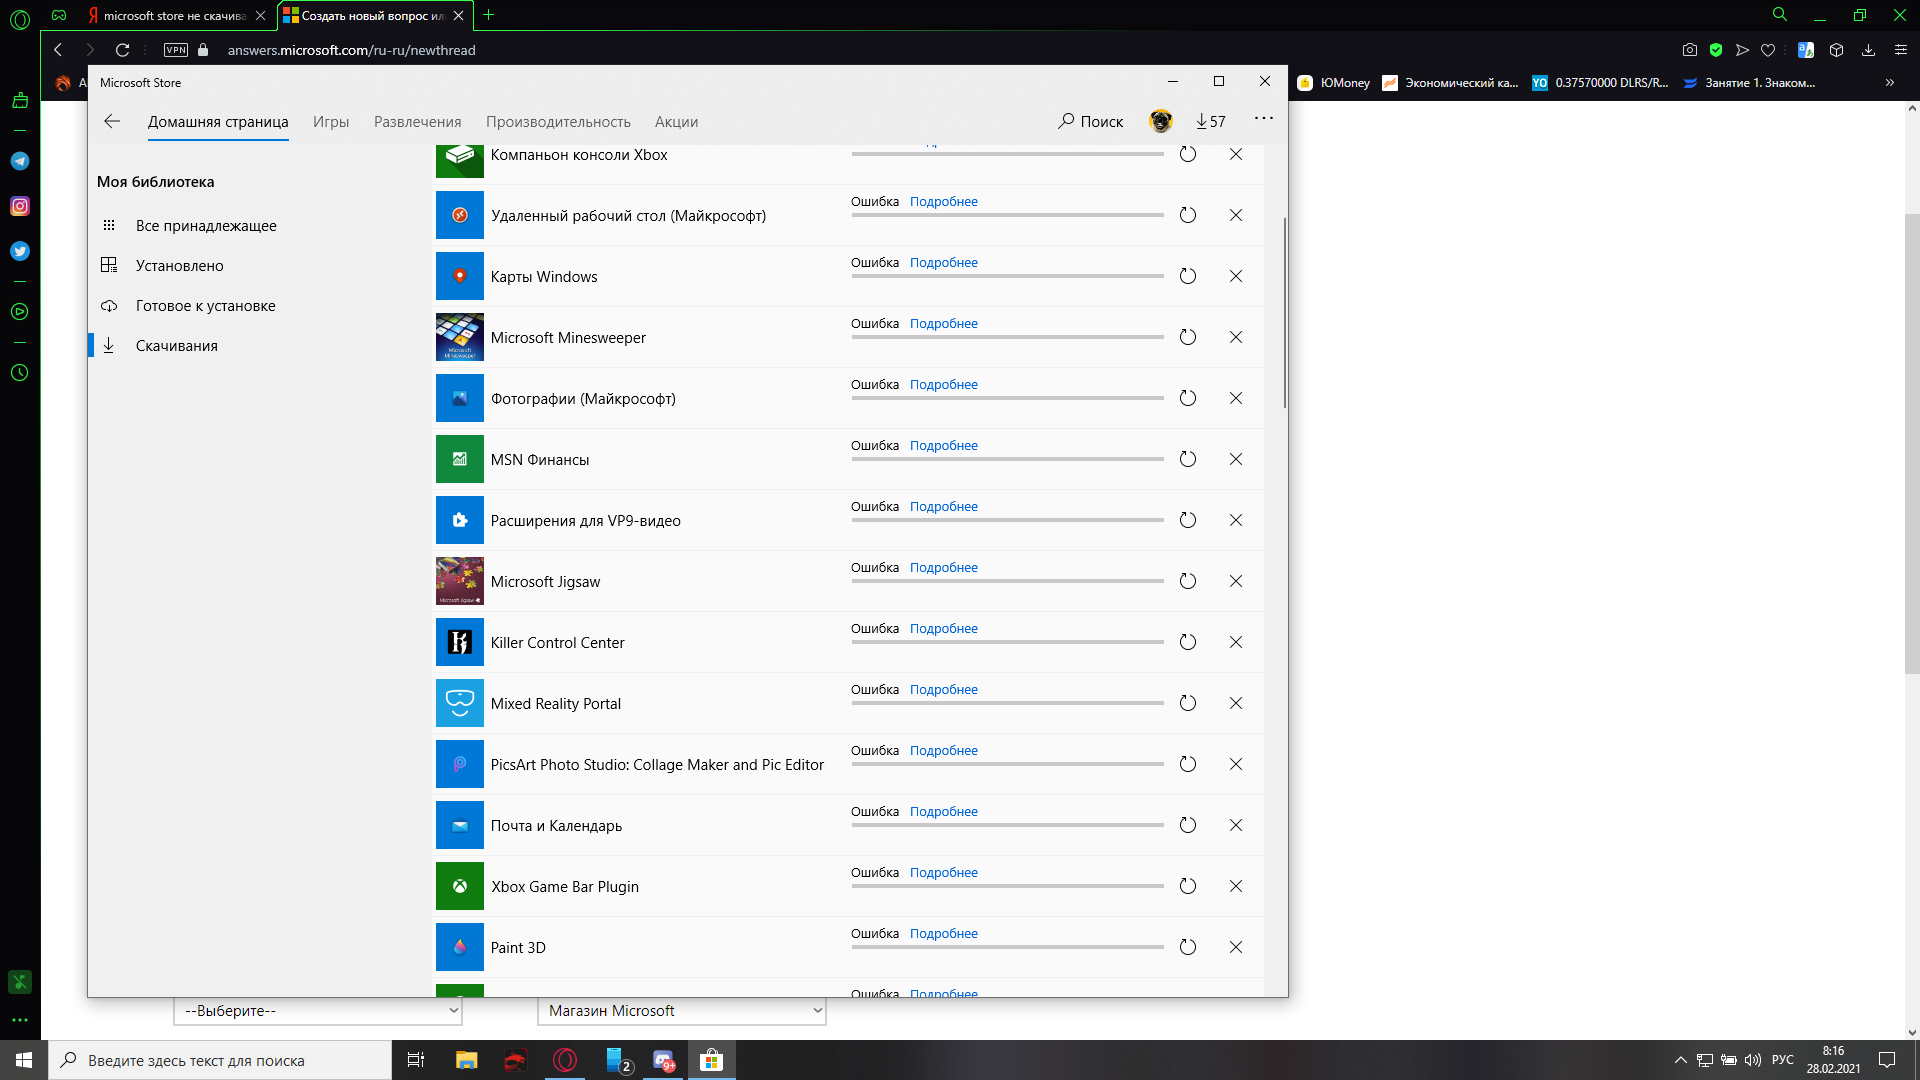Open Microsoft Jigsaw app thumbnail
Viewport: 1920px width, 1080px height.
point(460,581)
